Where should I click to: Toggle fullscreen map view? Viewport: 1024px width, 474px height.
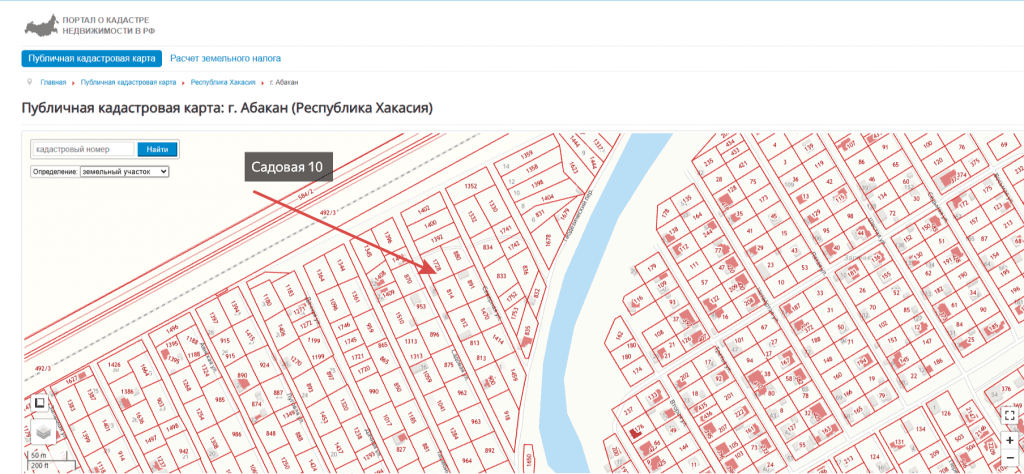1010,413
